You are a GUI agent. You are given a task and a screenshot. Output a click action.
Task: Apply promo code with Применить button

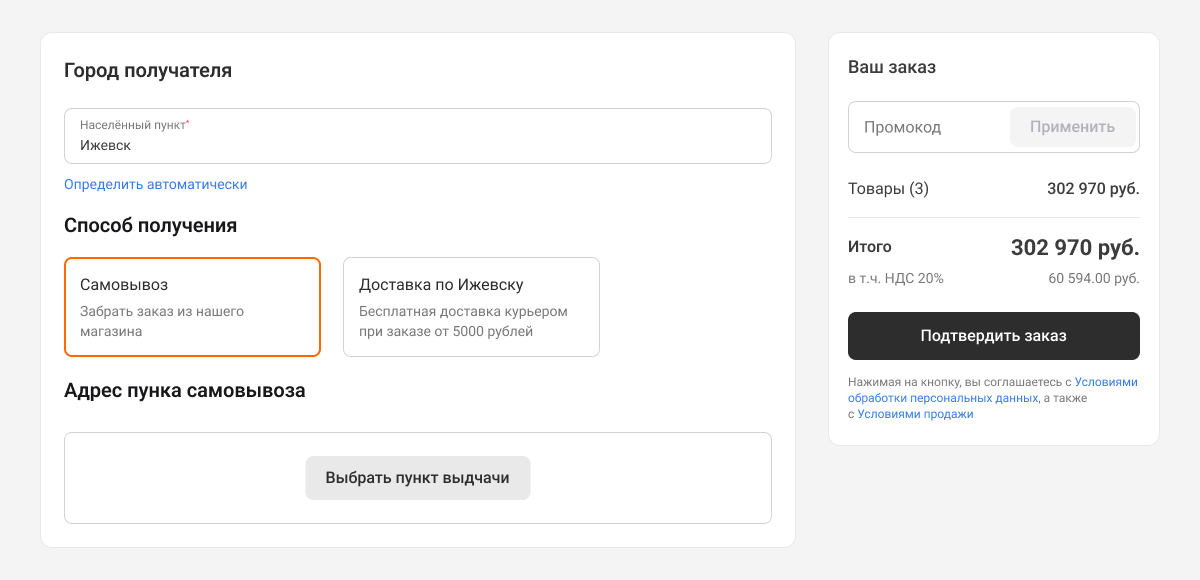[1072, 127]
